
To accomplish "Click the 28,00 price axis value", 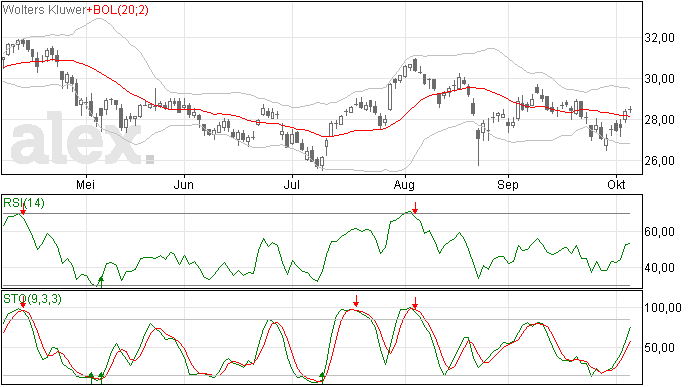I will [x=659, y=120].
